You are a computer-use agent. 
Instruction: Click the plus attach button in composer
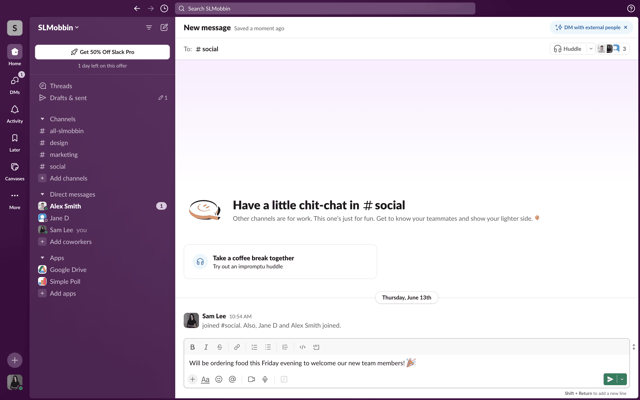pyautogui.click(x=192, y=379)
